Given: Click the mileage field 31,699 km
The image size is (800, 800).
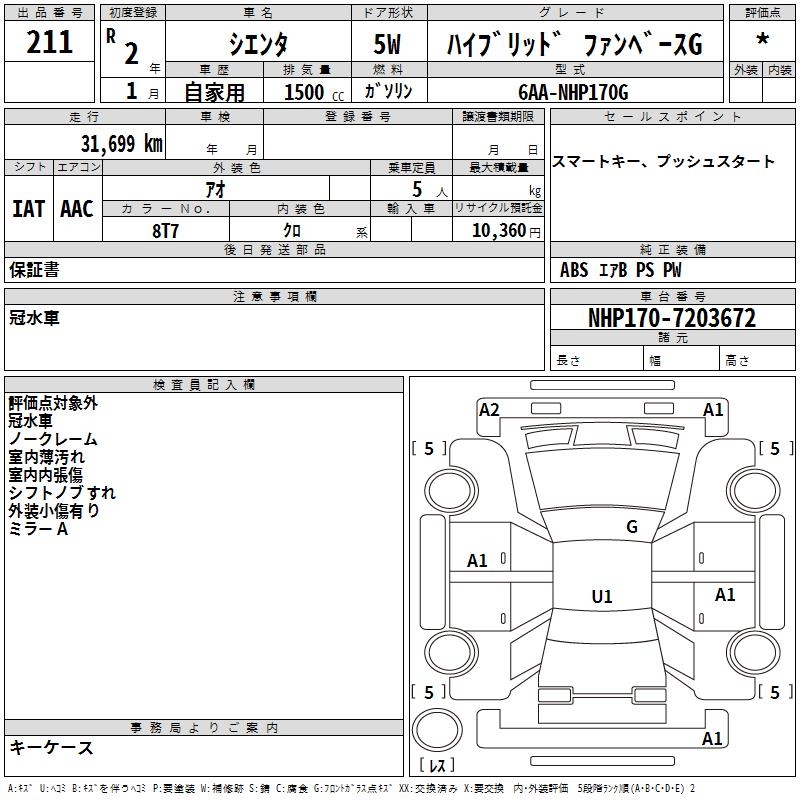Looking at the screenshot, I should coord(85,142).
